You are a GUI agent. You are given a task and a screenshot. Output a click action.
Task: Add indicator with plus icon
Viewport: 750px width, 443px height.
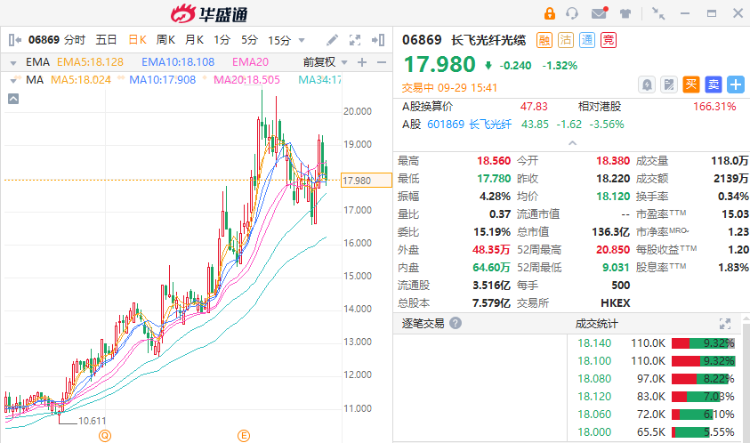[x=362, y=62]
